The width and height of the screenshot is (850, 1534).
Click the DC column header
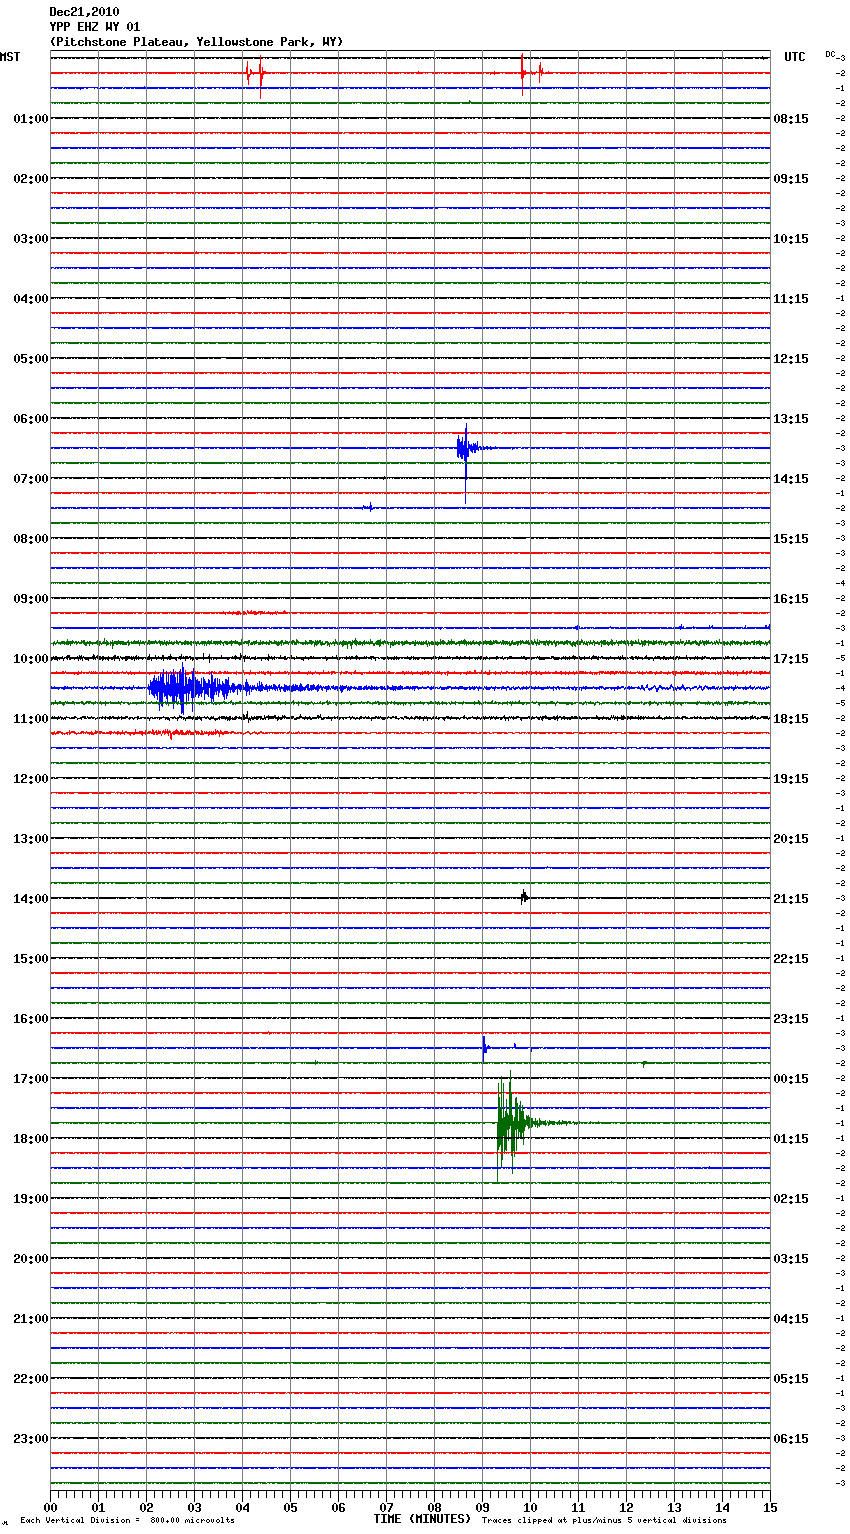tap(830, 54)
